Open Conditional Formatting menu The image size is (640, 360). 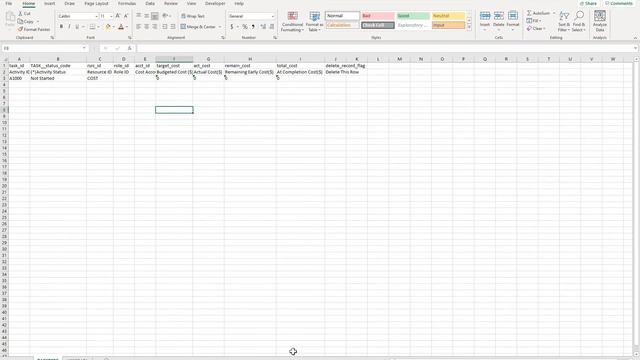pyautogui.click(x=293, y=22)
